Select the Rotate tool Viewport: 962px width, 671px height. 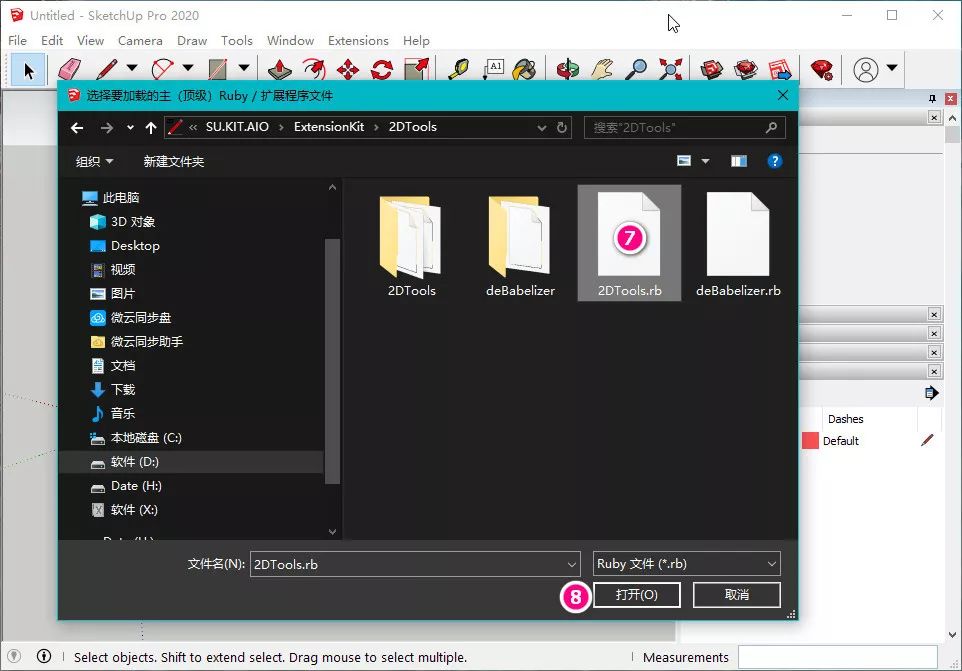pos(382,69)
